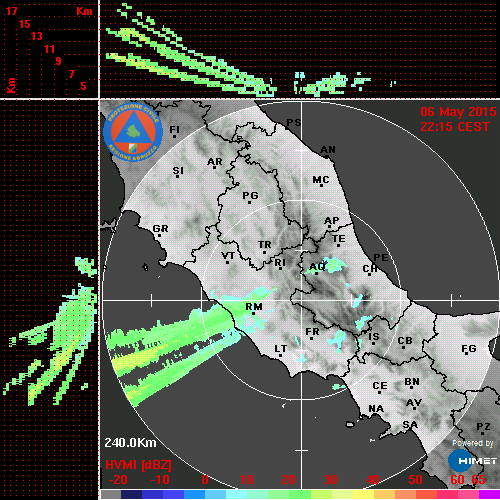Click the "HVMI [dBZ]" scale title
The height and width of the screenshot is (500, 500).
point(138,465)
